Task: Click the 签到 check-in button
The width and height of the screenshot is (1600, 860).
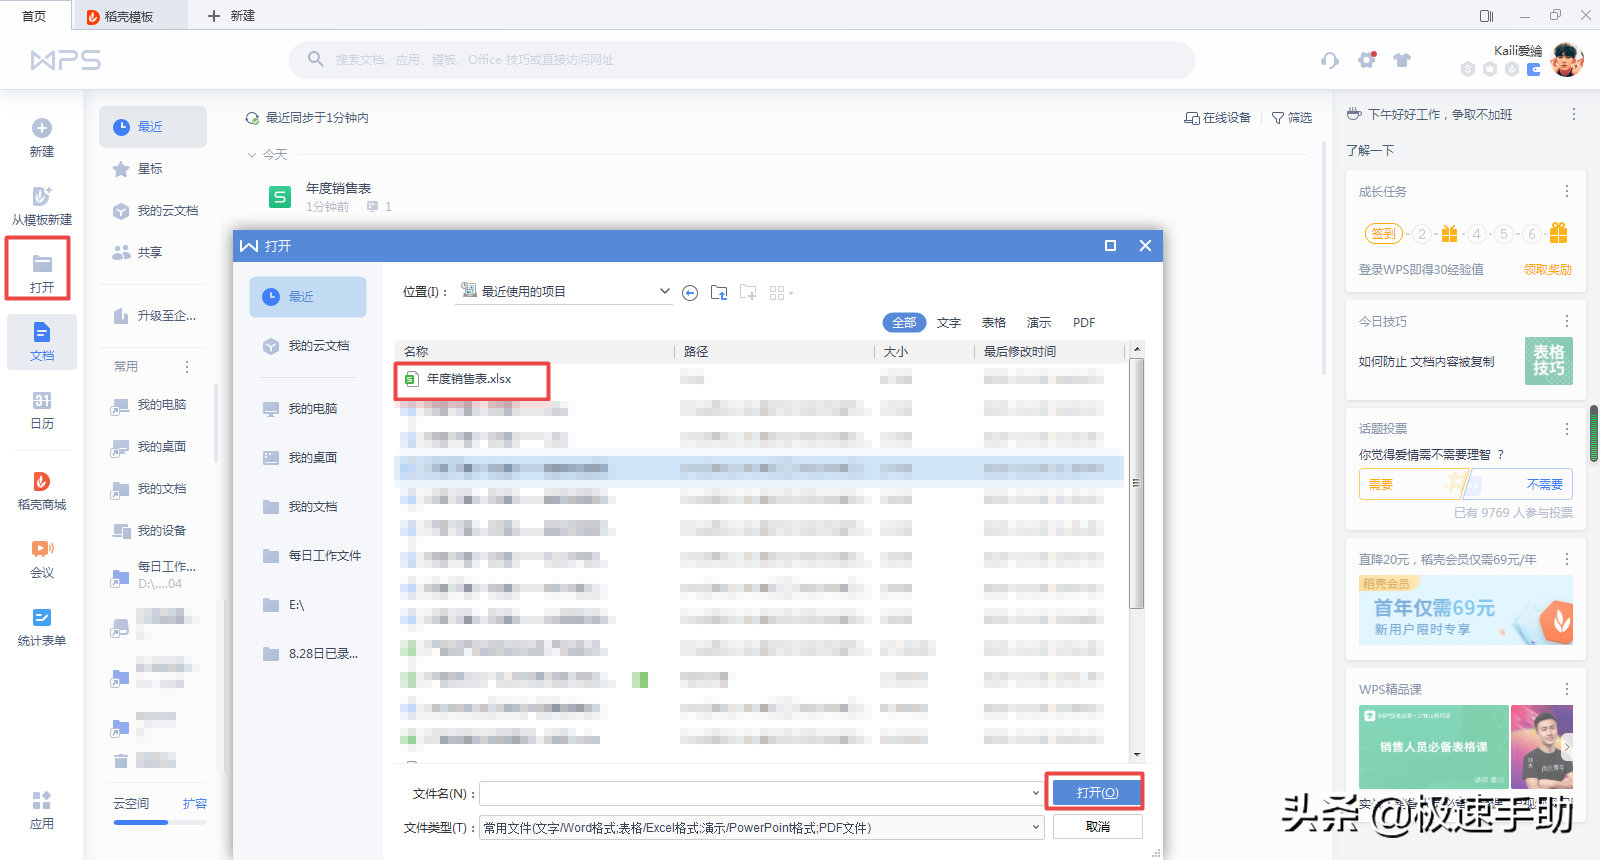Action: tap(1384, 234)
